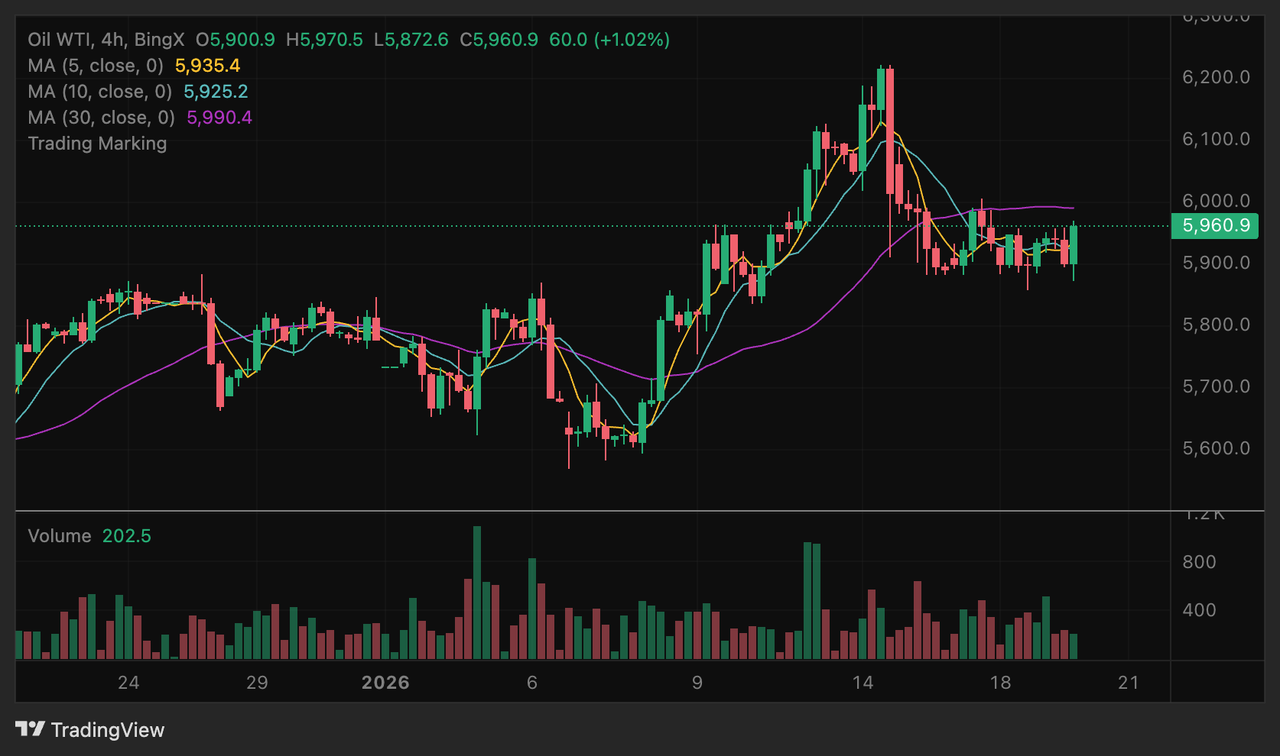This screenshot has height=756, width=1280.
Task: Click the yellow MA value 5,935.4
Action: click(208, 66)
